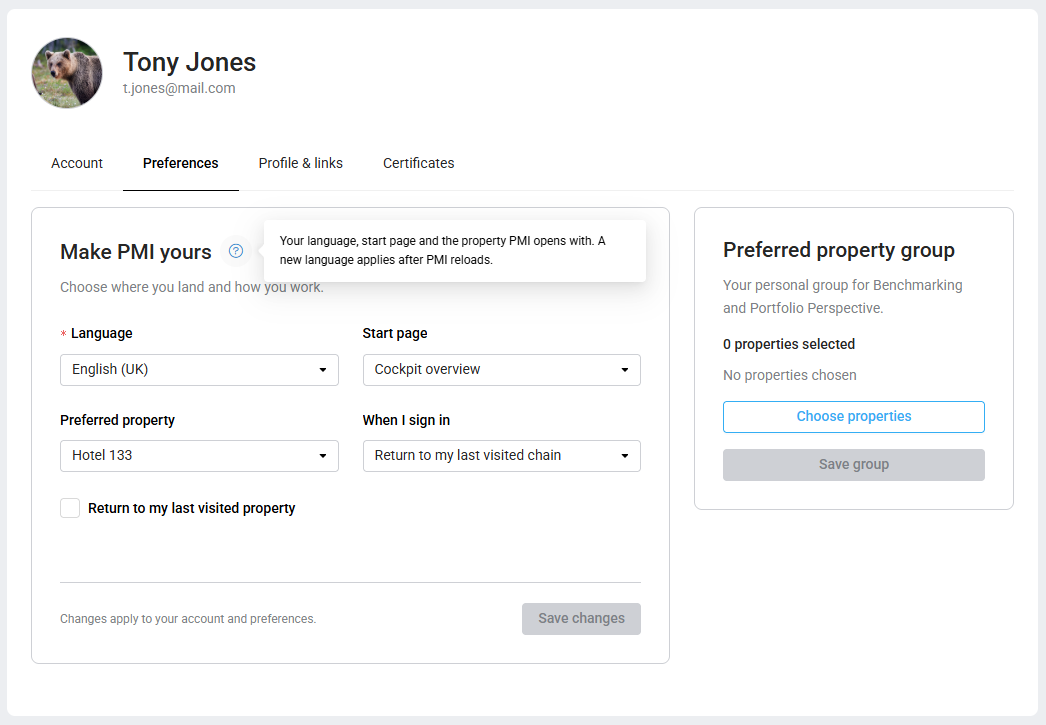Click the Save changes button
This screenshot has height=725, width=1046.
582,619
